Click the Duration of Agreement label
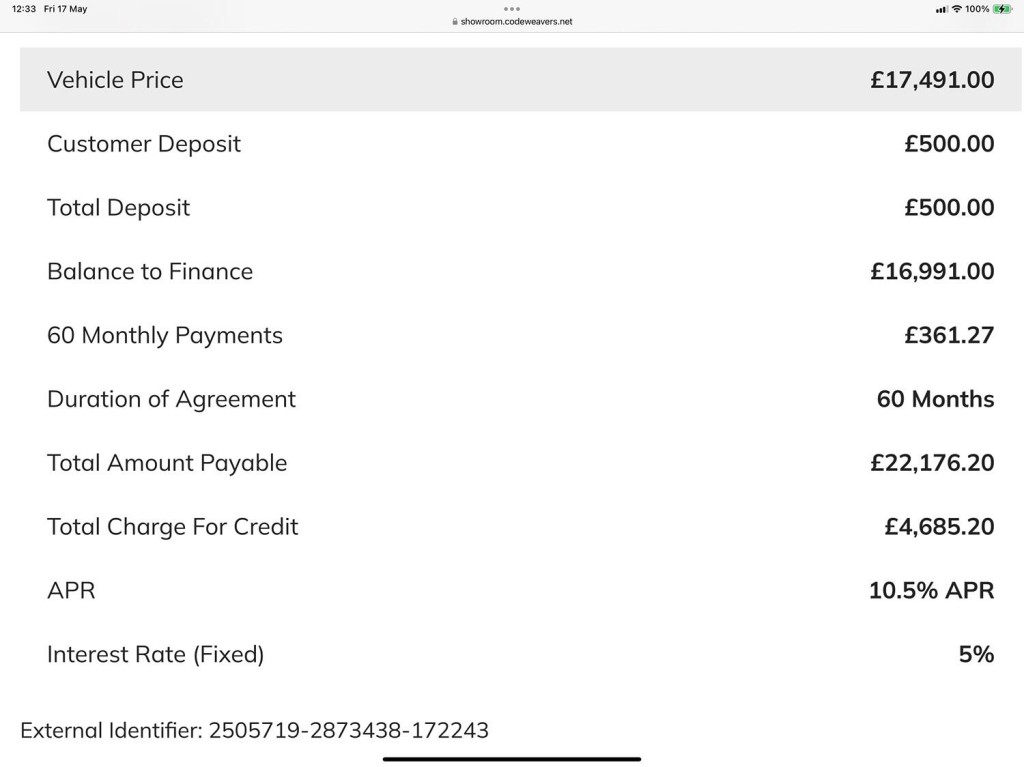1024x767 pixels. click(x=171, y=399)
